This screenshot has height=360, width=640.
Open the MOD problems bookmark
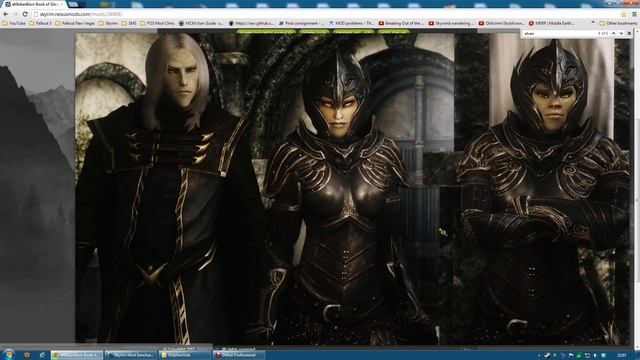coord(351,23)
